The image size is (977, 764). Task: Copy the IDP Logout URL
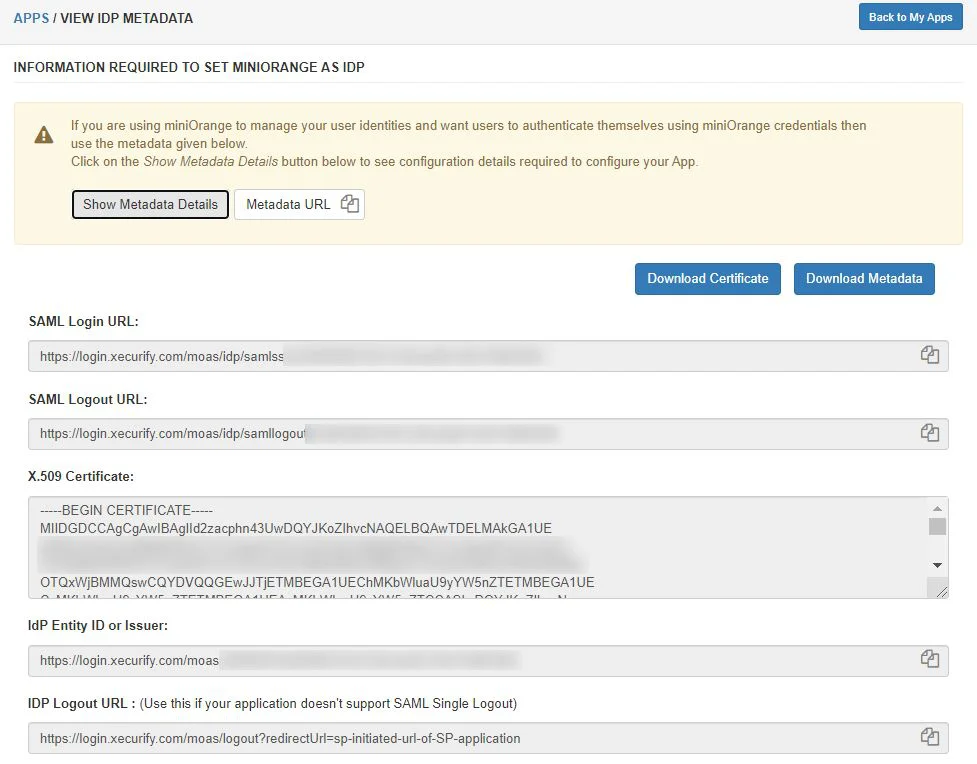pyautogui.click(x=930, y=737)
